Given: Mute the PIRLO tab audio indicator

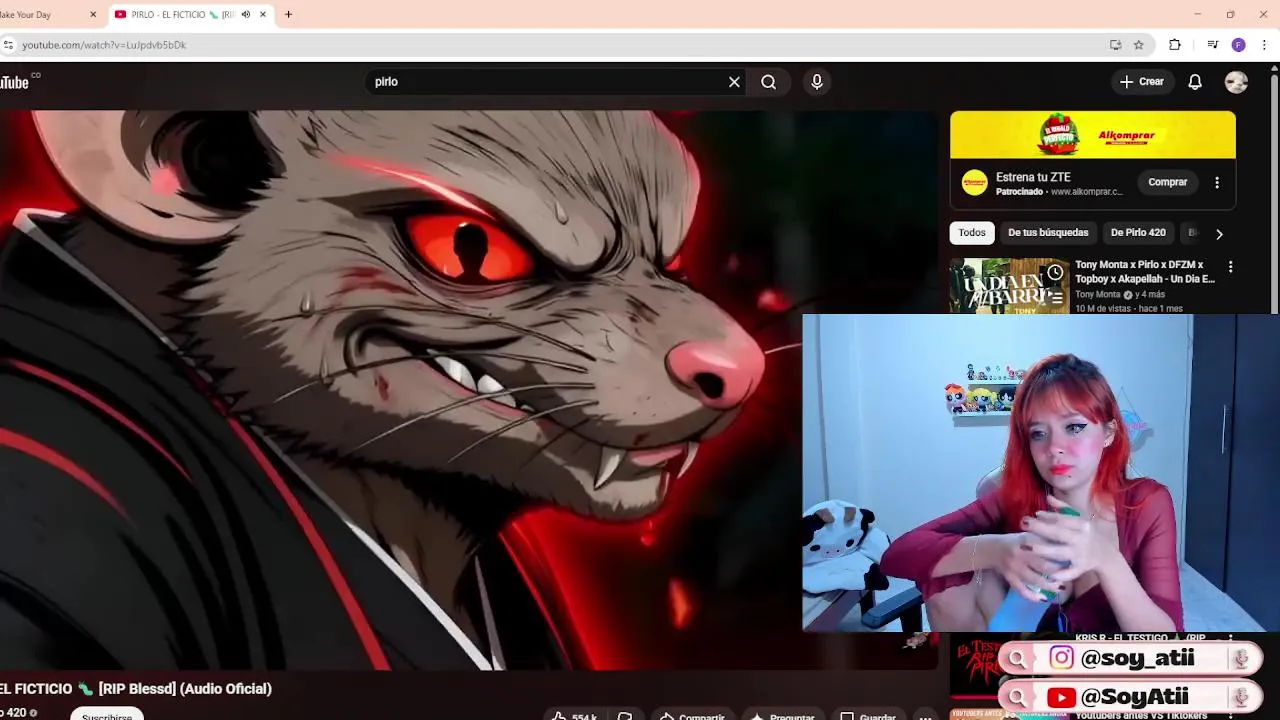Looking at the screenshot, I should pyautogui.click(x=245, y=15).
